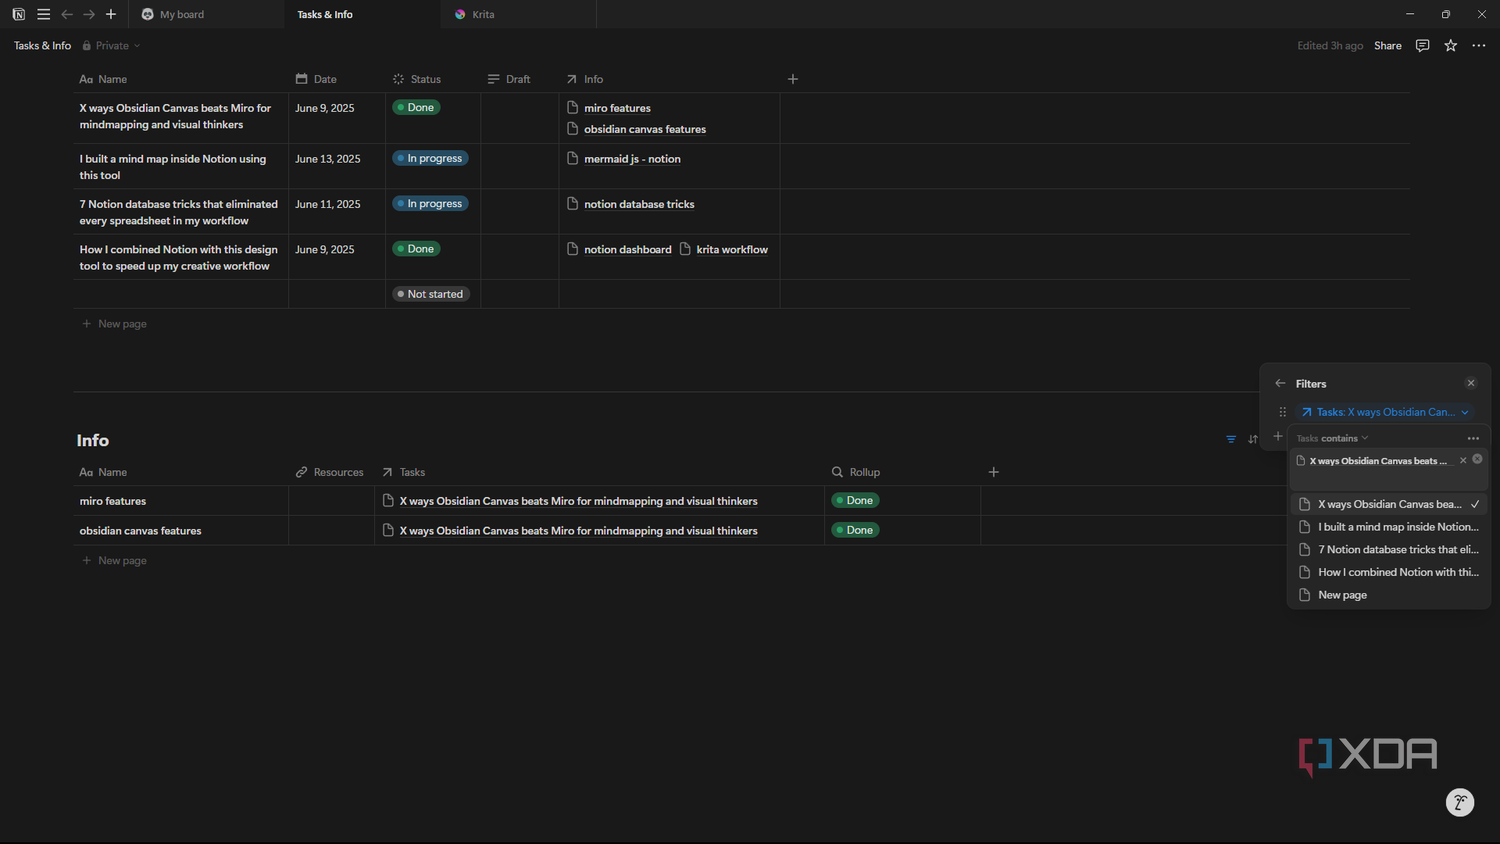Click the 'Not started' status tag
This screenshot has height=844, width=1500.
coord(431,294)
